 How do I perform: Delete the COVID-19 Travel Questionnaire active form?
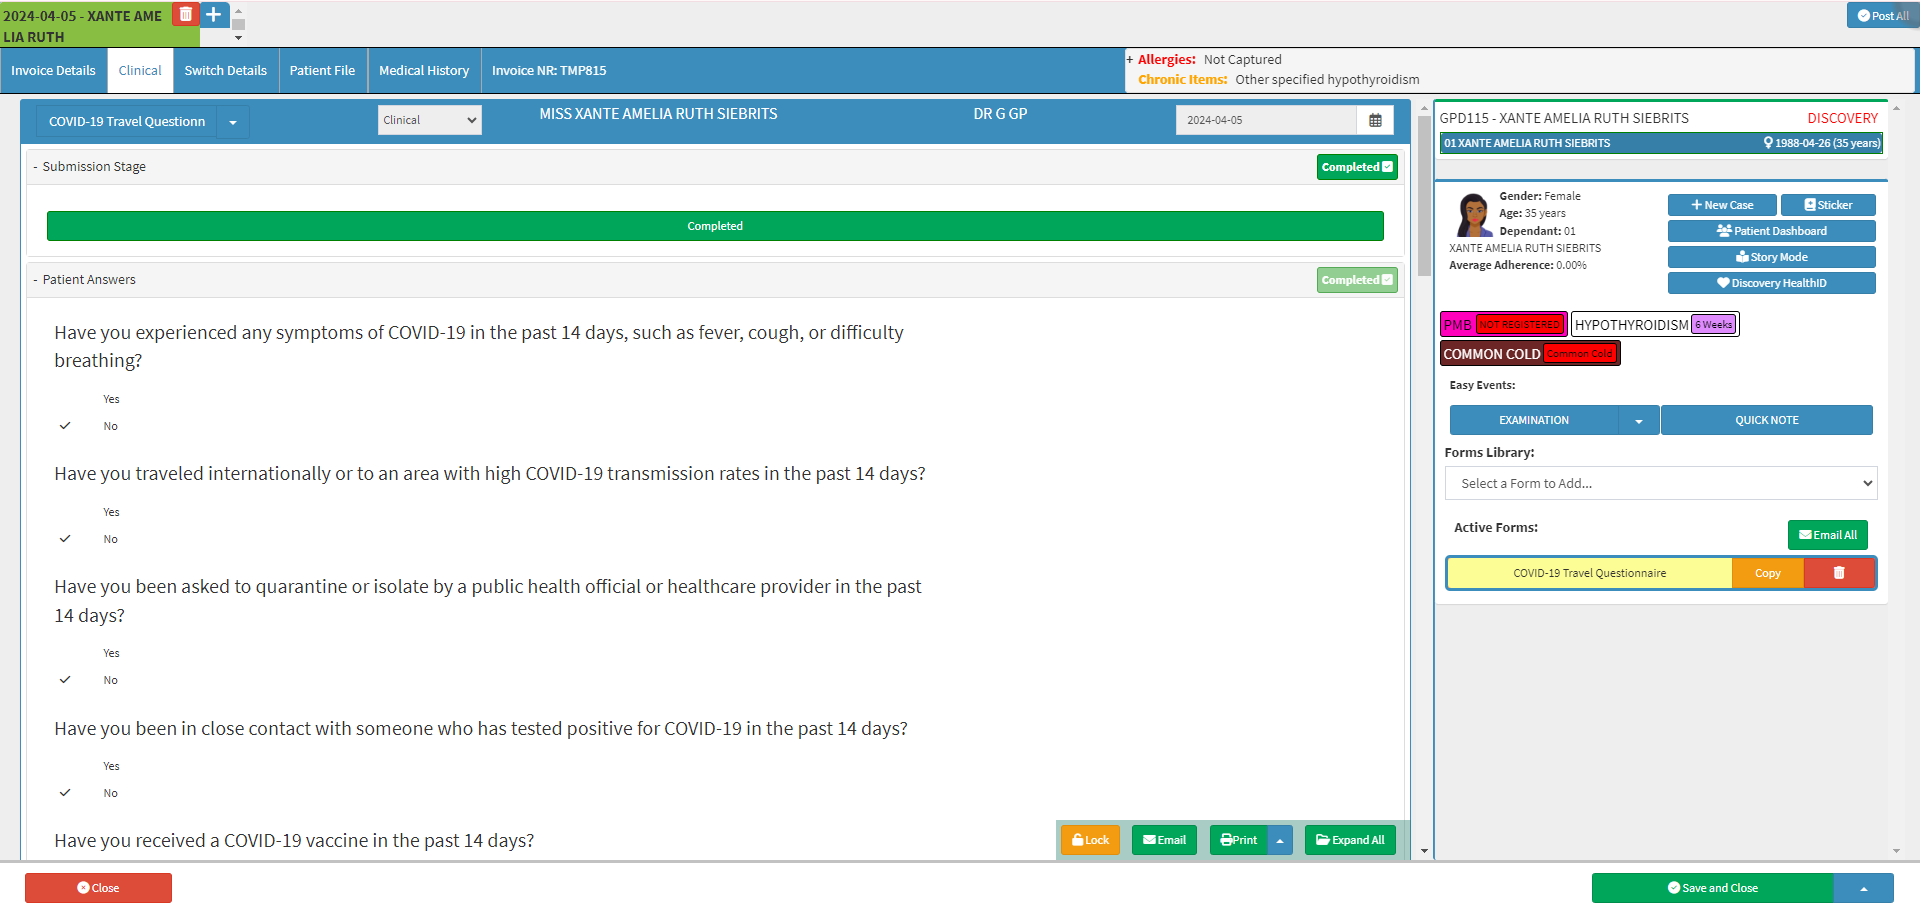click(1839, 573)
